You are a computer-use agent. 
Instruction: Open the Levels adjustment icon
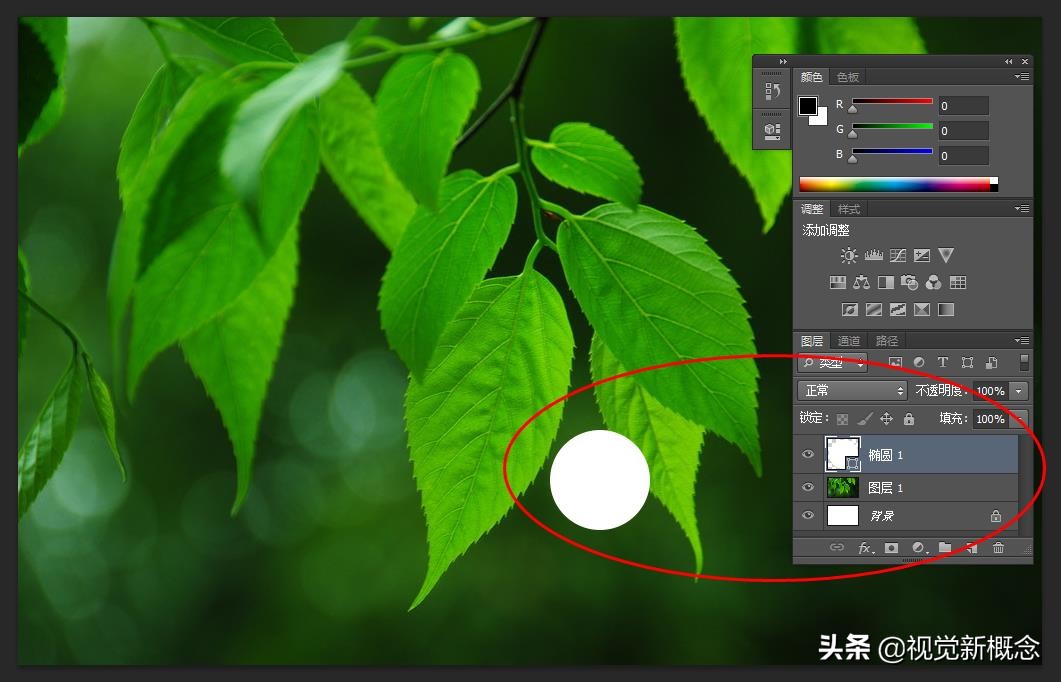coord(874,256)
